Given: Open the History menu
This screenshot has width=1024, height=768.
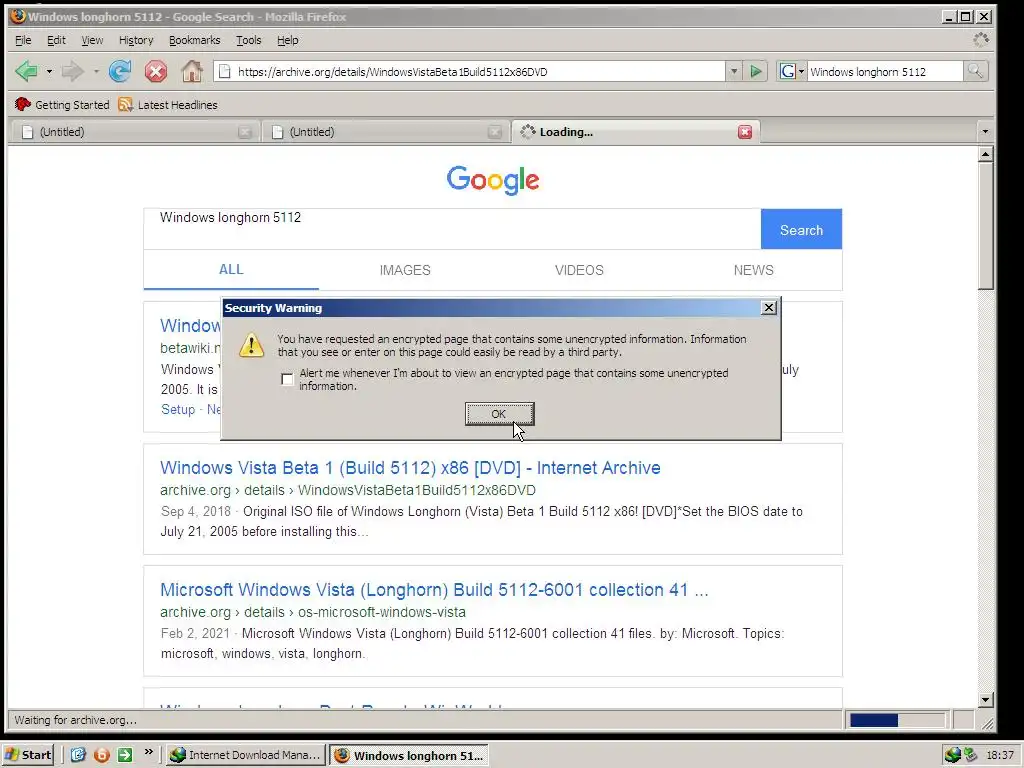Looking at the screenshot, I should [136, 40].
